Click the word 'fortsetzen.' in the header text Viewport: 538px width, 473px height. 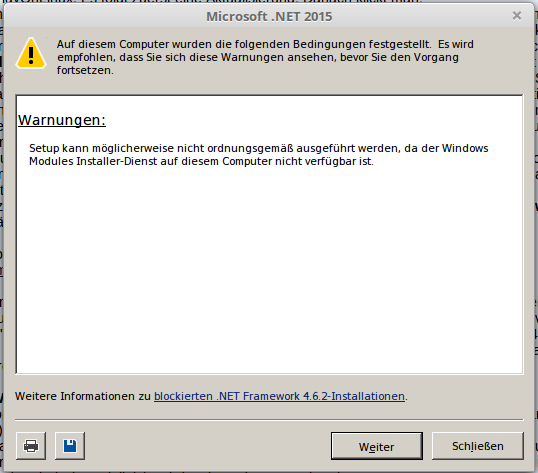coord(85,70)
